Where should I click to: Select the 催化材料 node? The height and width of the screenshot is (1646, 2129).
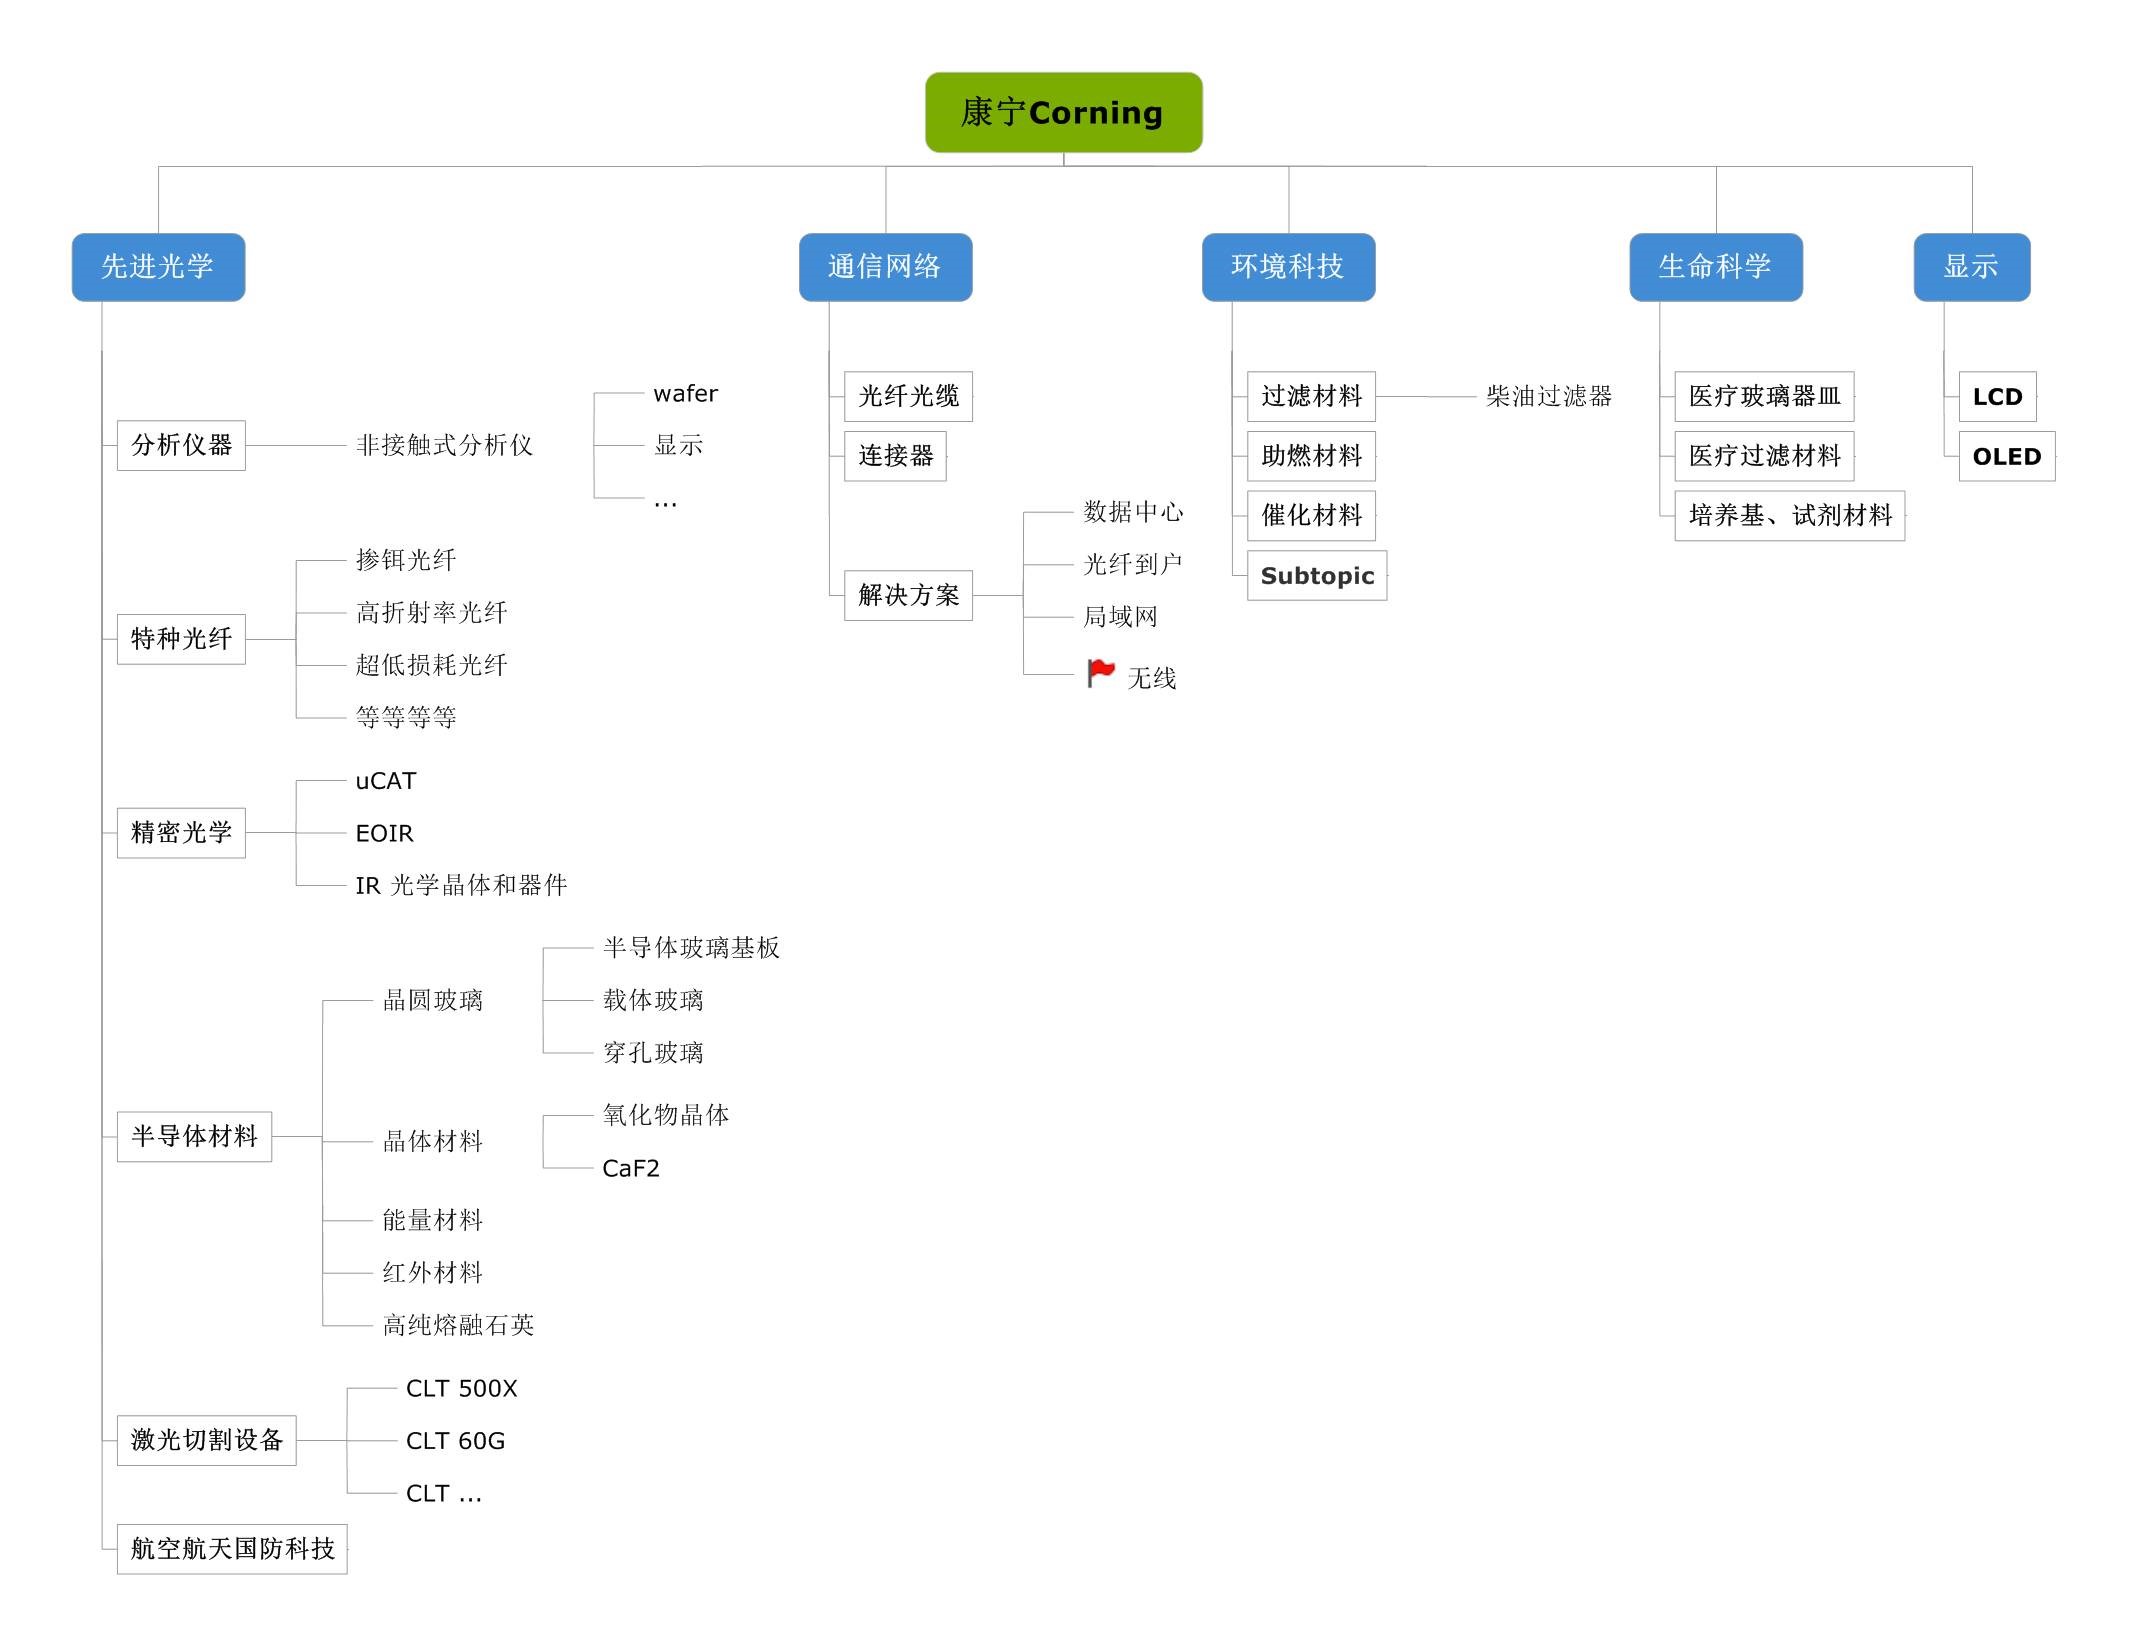click(1311, 516)
